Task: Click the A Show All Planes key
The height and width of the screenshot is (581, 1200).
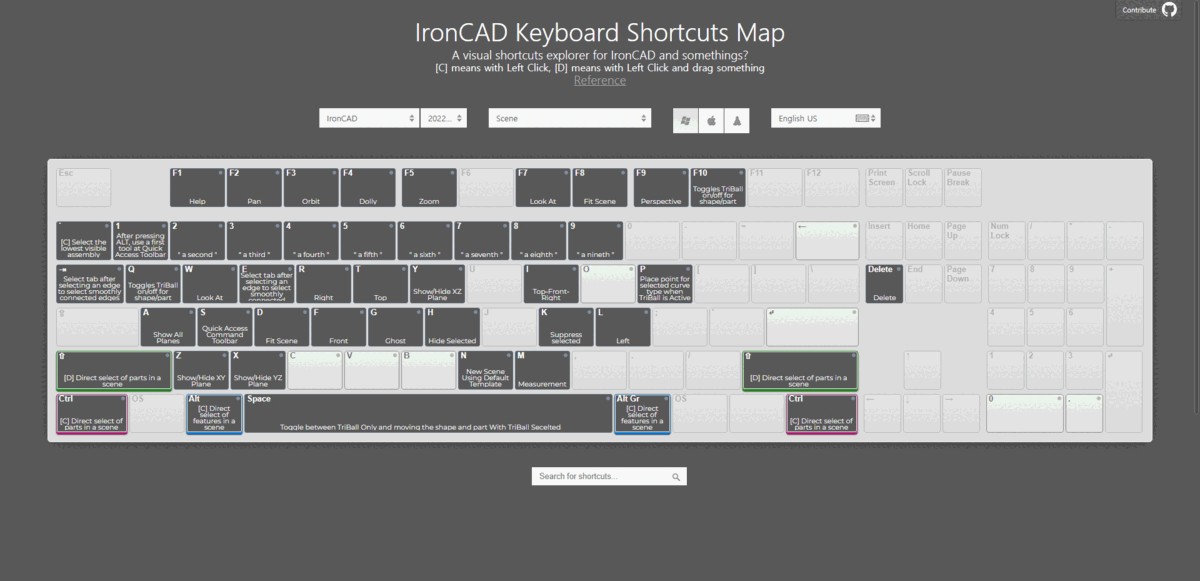Action: coord(167,327)
